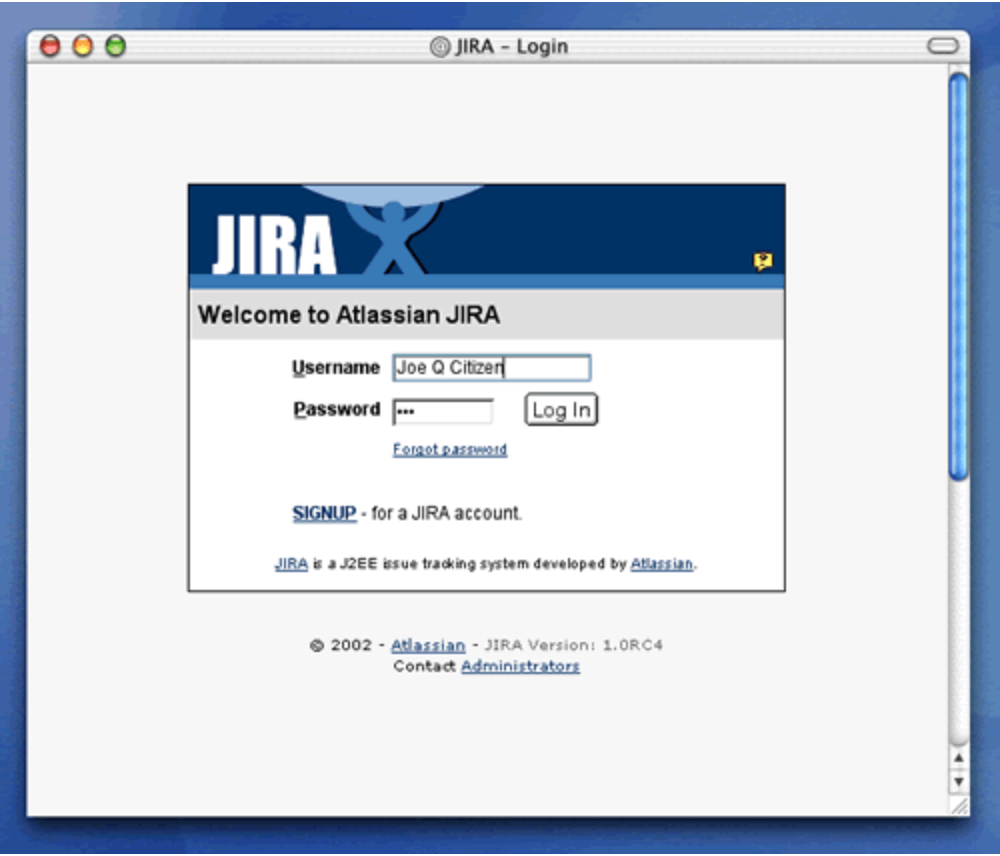Click the Password label
Viewport: 1000px width, 856px height.
point(337,410)
